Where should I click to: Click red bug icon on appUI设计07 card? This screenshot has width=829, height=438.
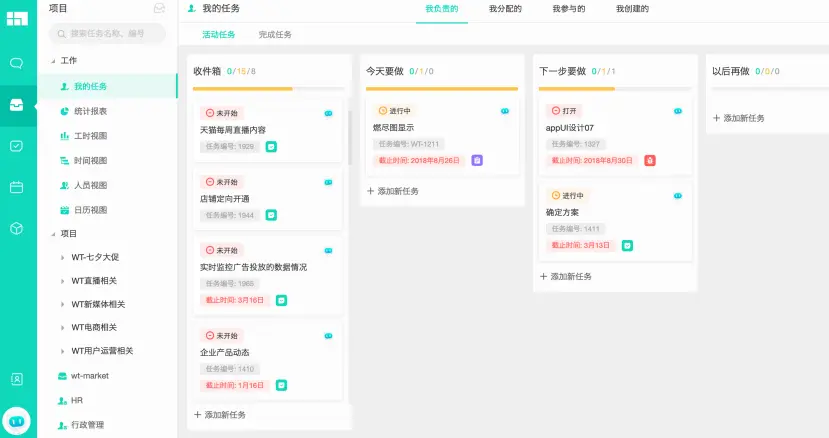coord(650,160)
